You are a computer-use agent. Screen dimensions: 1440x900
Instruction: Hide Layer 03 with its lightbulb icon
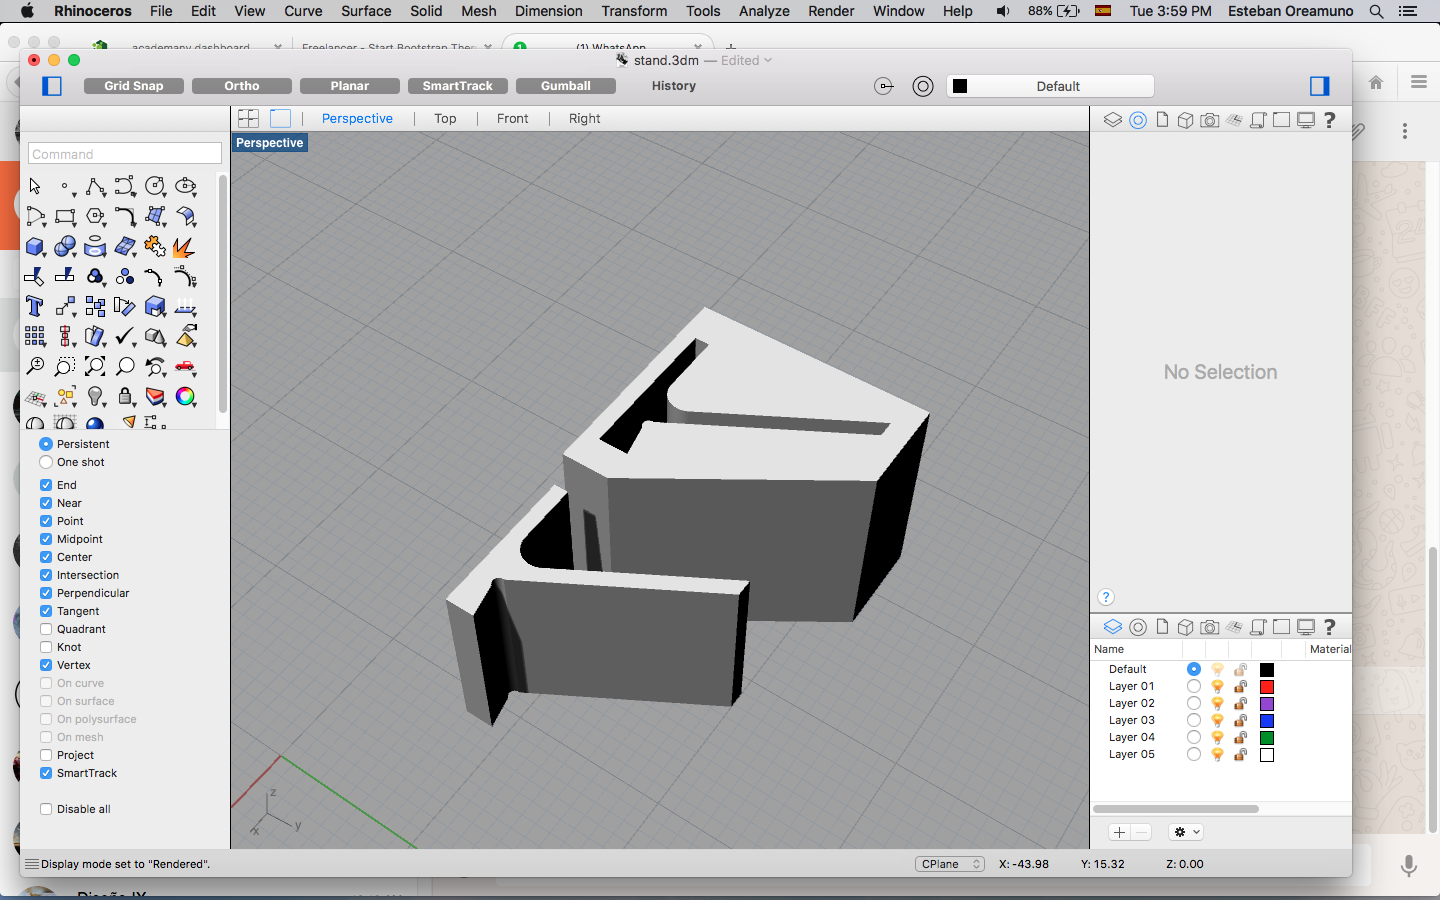pyautogui.click(x=1217, y=721)
